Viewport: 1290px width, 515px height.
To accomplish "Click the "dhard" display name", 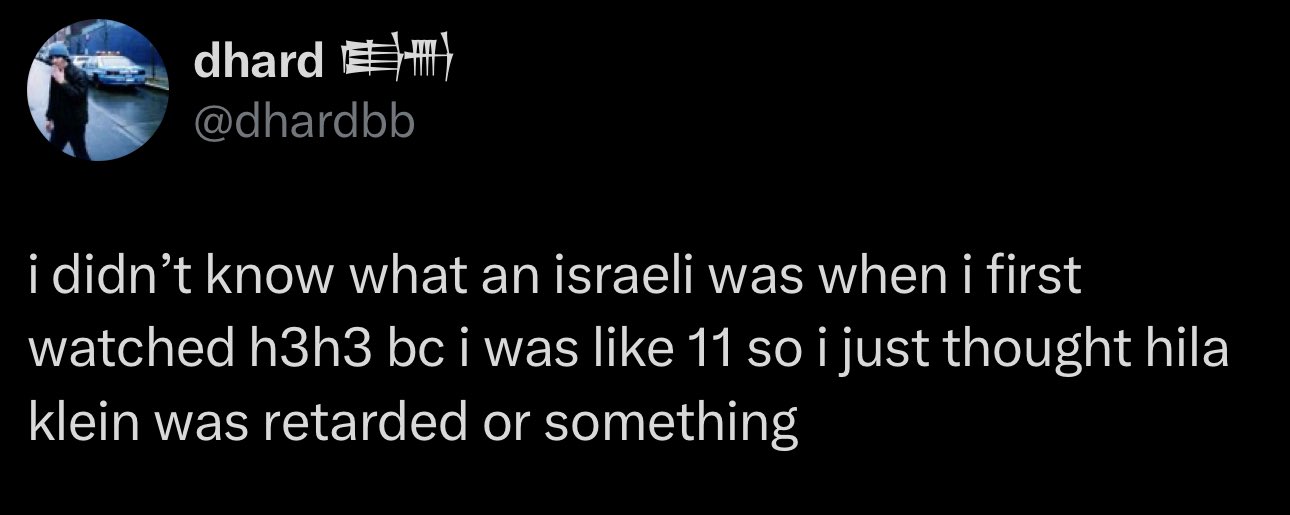I will (259, 64).
